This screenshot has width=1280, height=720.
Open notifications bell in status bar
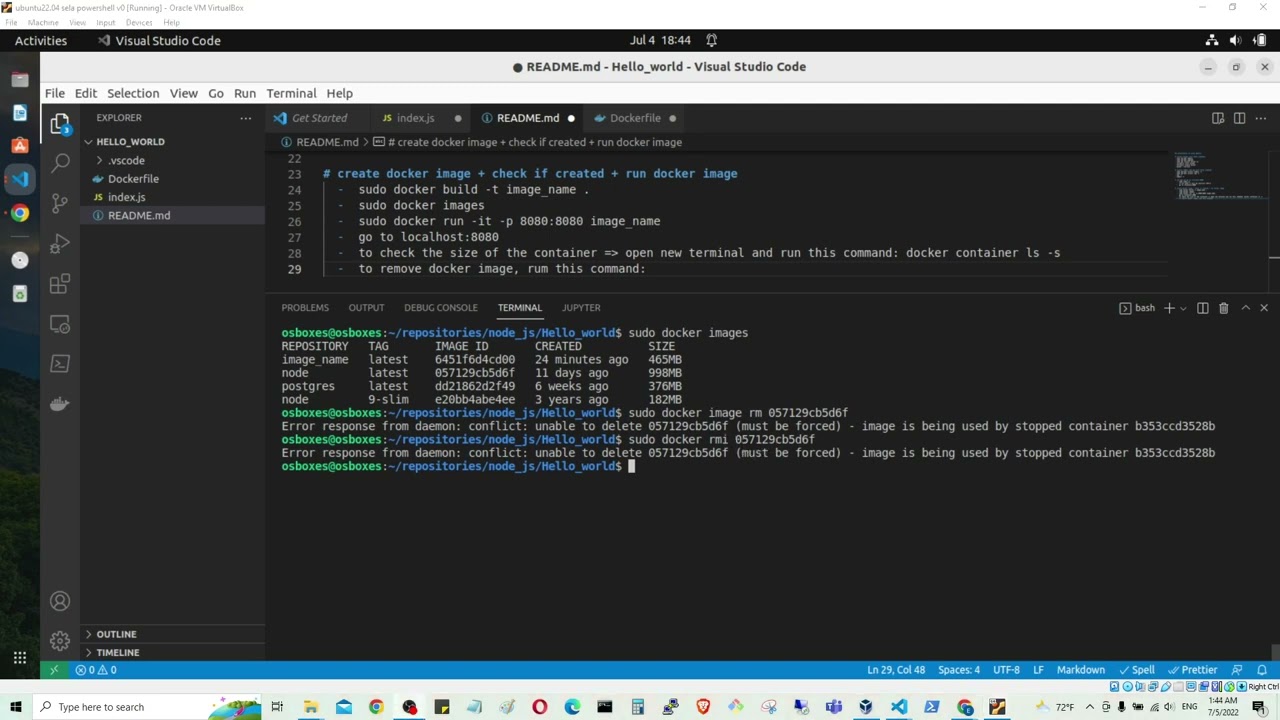1262,670
